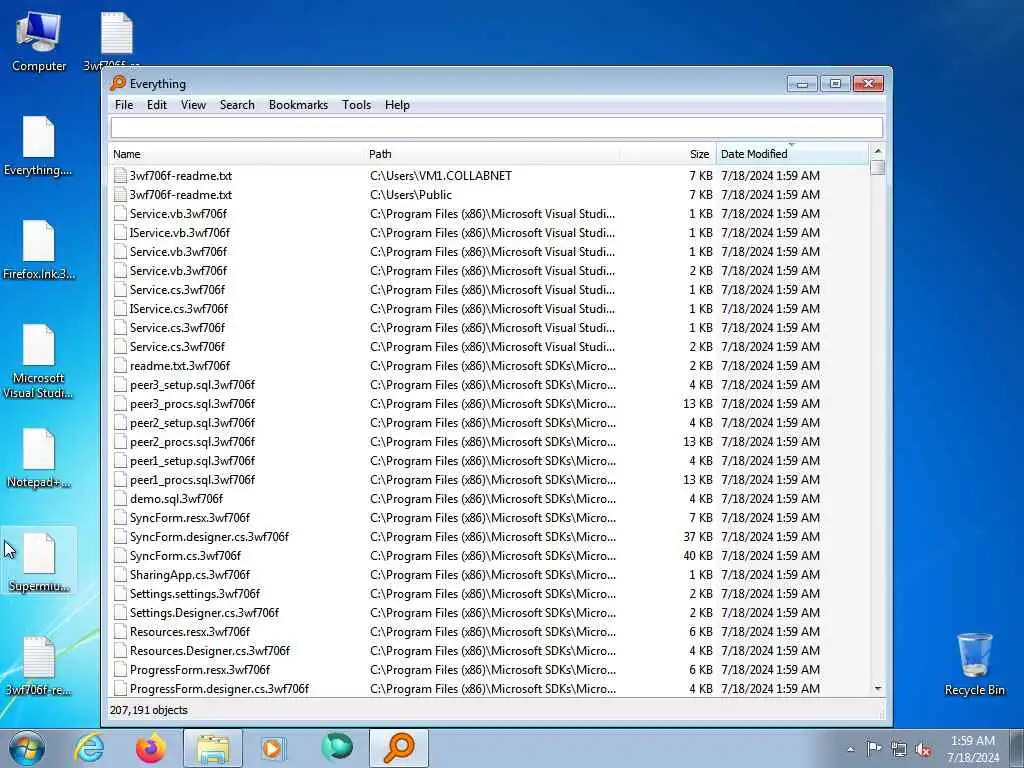Select ProgressForm.resx.3wf706f row
Image resolution: width=1024 pixels, height=768 pixels.
[x=489, y=670]
